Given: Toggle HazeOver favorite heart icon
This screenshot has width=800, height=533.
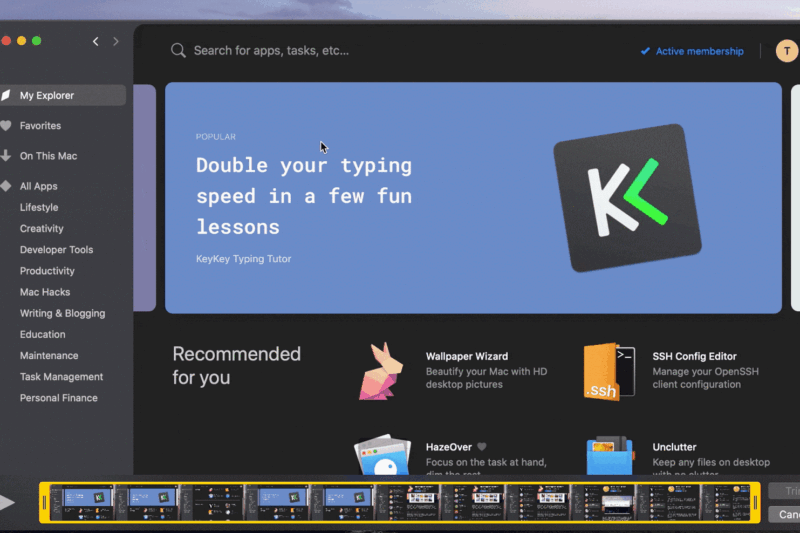Looking at the screenshot, I should click(x=482, y=447).
